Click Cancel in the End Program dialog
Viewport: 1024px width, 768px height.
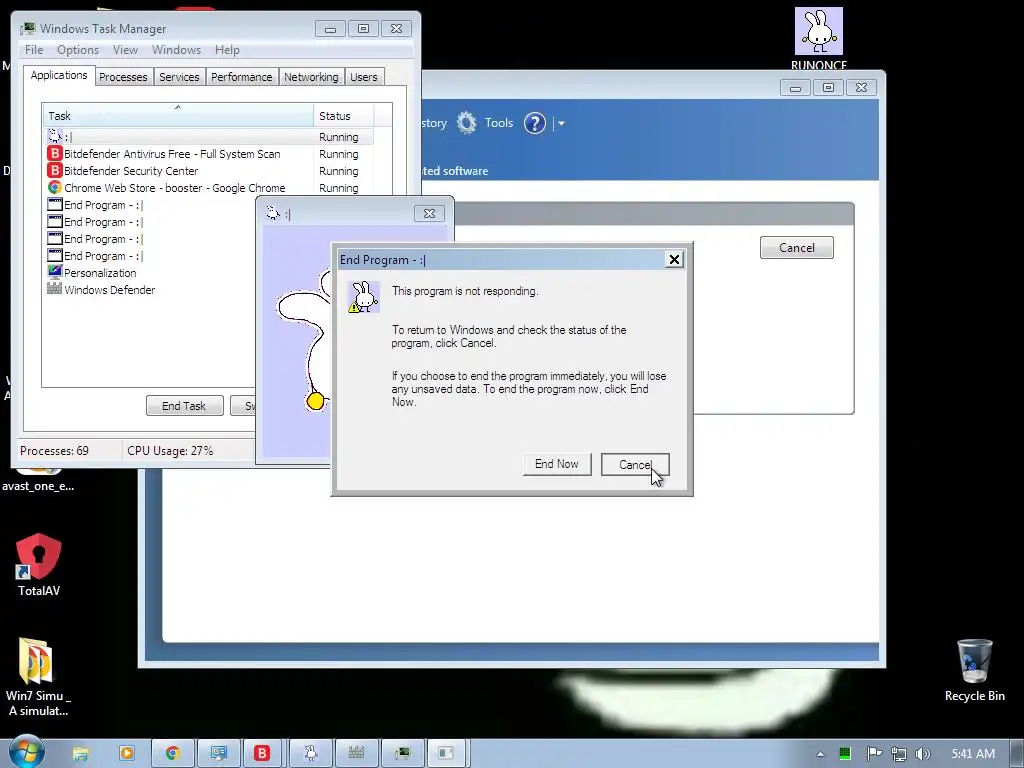tap(635, 464)
